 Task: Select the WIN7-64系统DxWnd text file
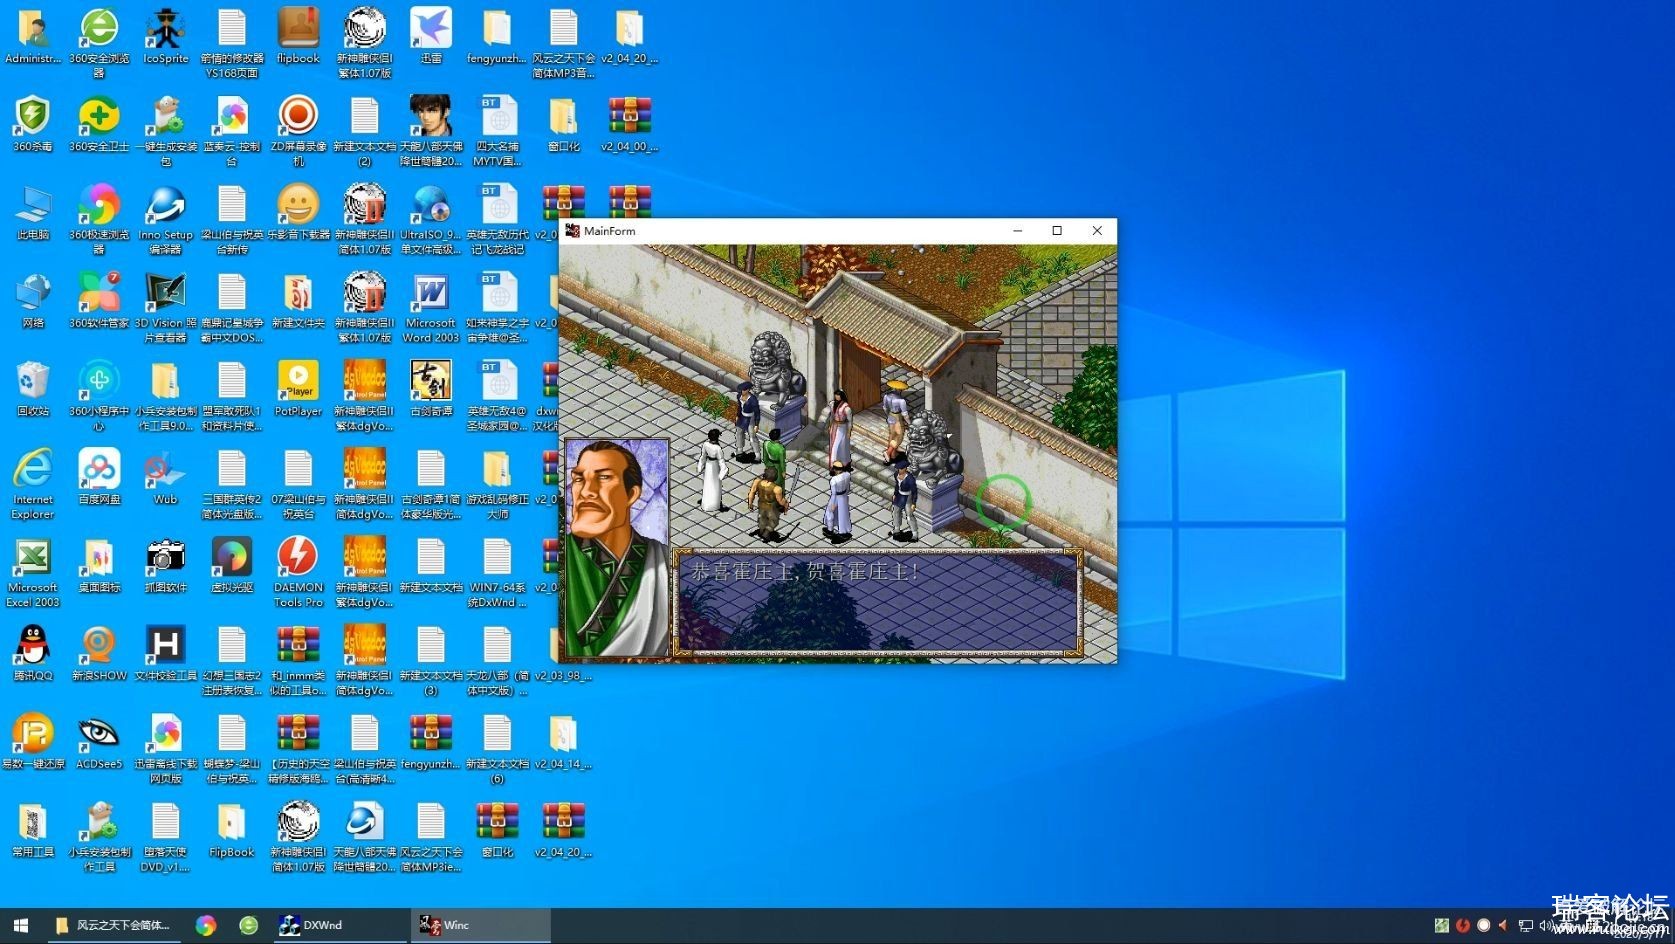[x=497, y=571]
